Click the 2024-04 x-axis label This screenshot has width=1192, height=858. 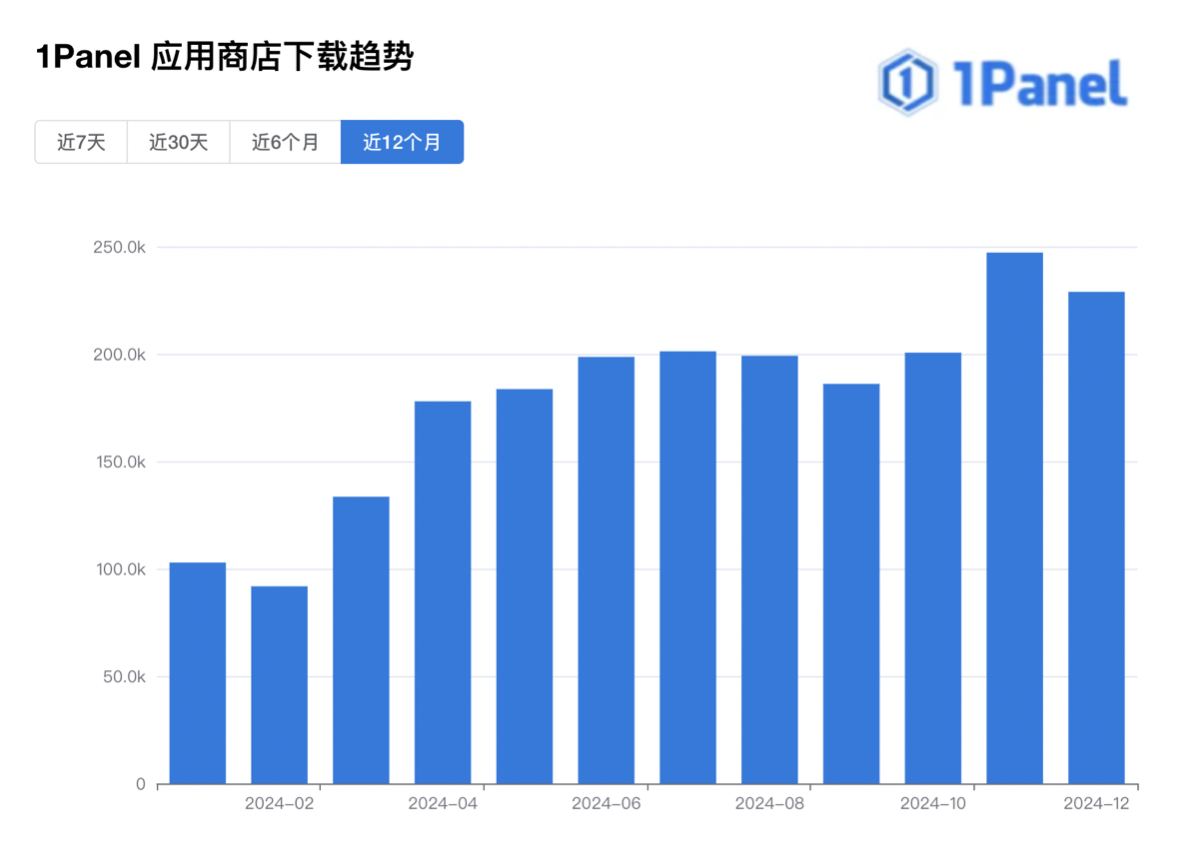pyautogui.click(x=442, y=803)
